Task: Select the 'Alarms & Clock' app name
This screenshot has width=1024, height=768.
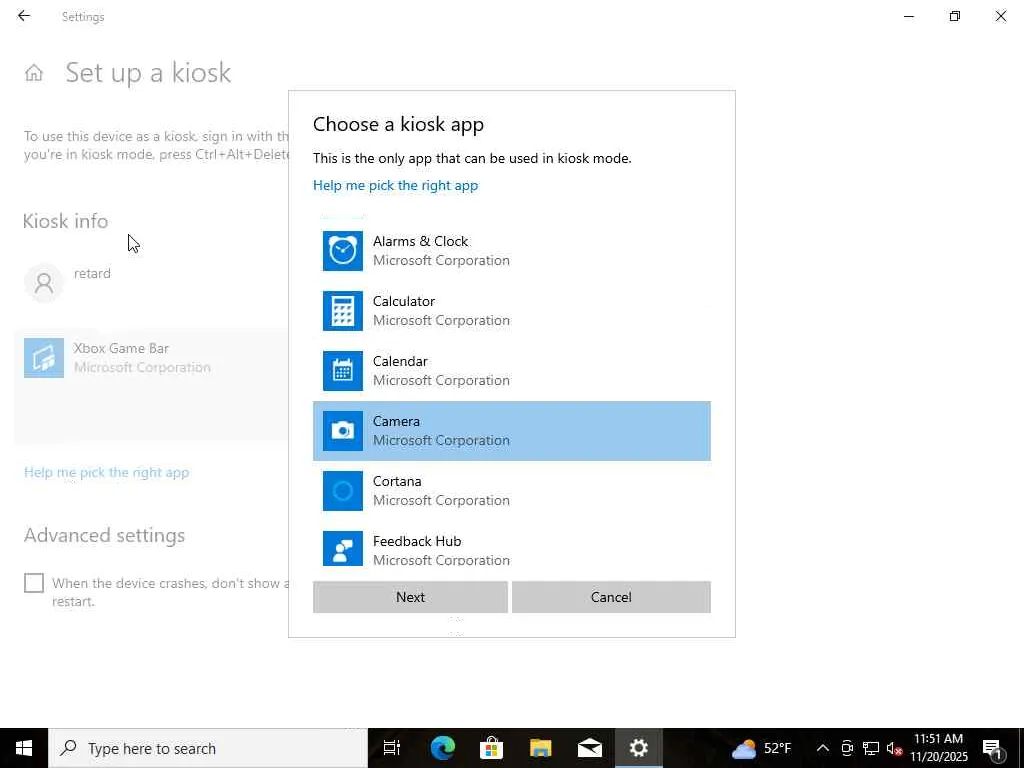Action: 421,241
